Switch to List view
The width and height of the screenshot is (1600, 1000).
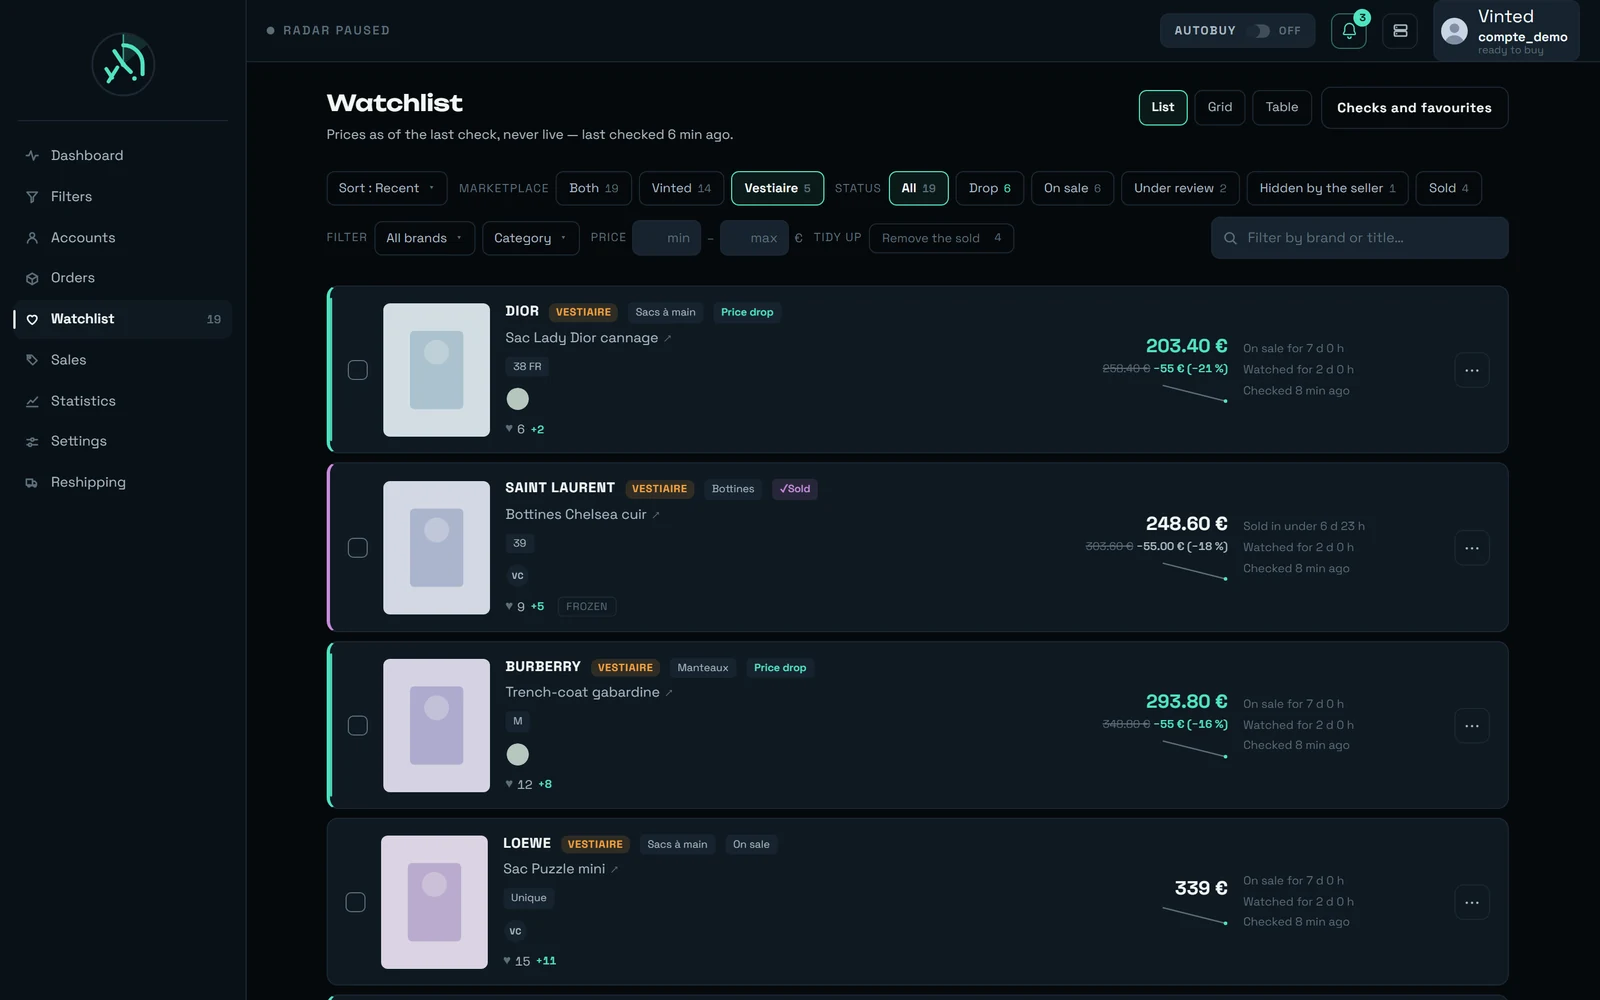tap(1162, 108)
